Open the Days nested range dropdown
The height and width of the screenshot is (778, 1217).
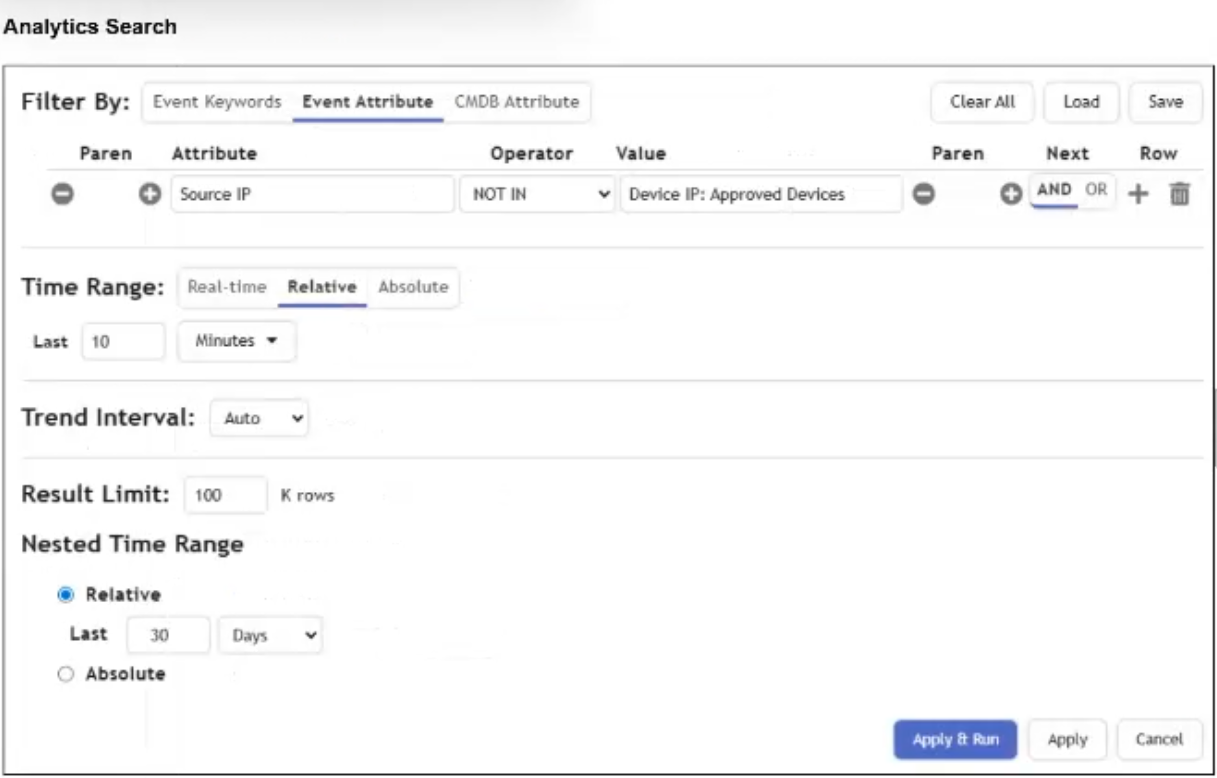click(270, 635)
